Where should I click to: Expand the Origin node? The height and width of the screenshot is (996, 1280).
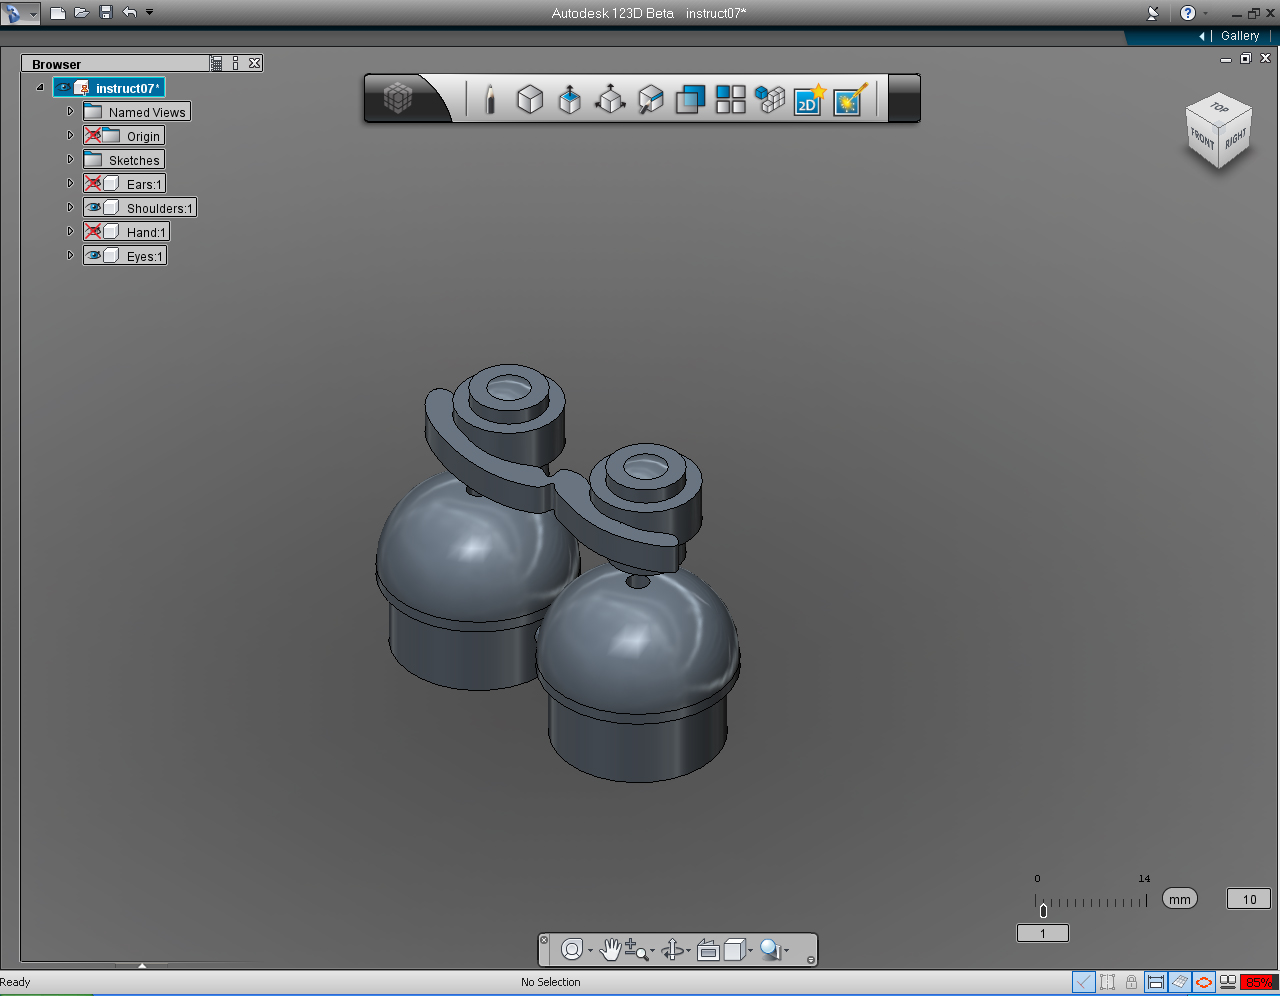pos(70,136)
